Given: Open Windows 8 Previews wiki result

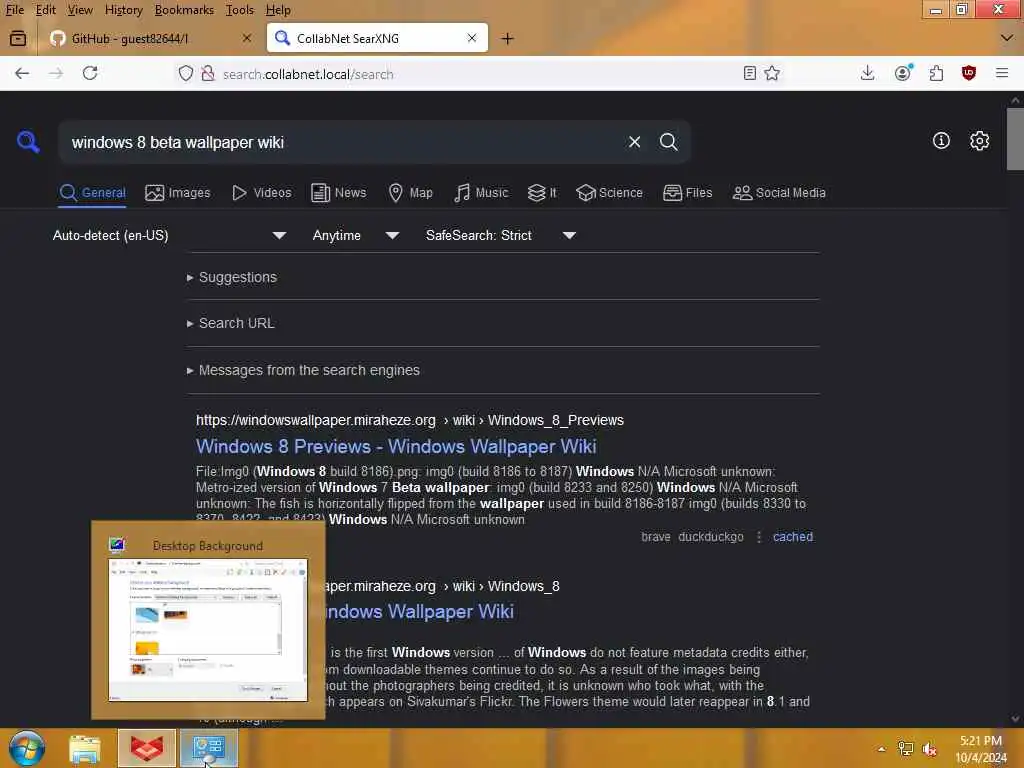Looking at the screenshot, I should (396, 447).
